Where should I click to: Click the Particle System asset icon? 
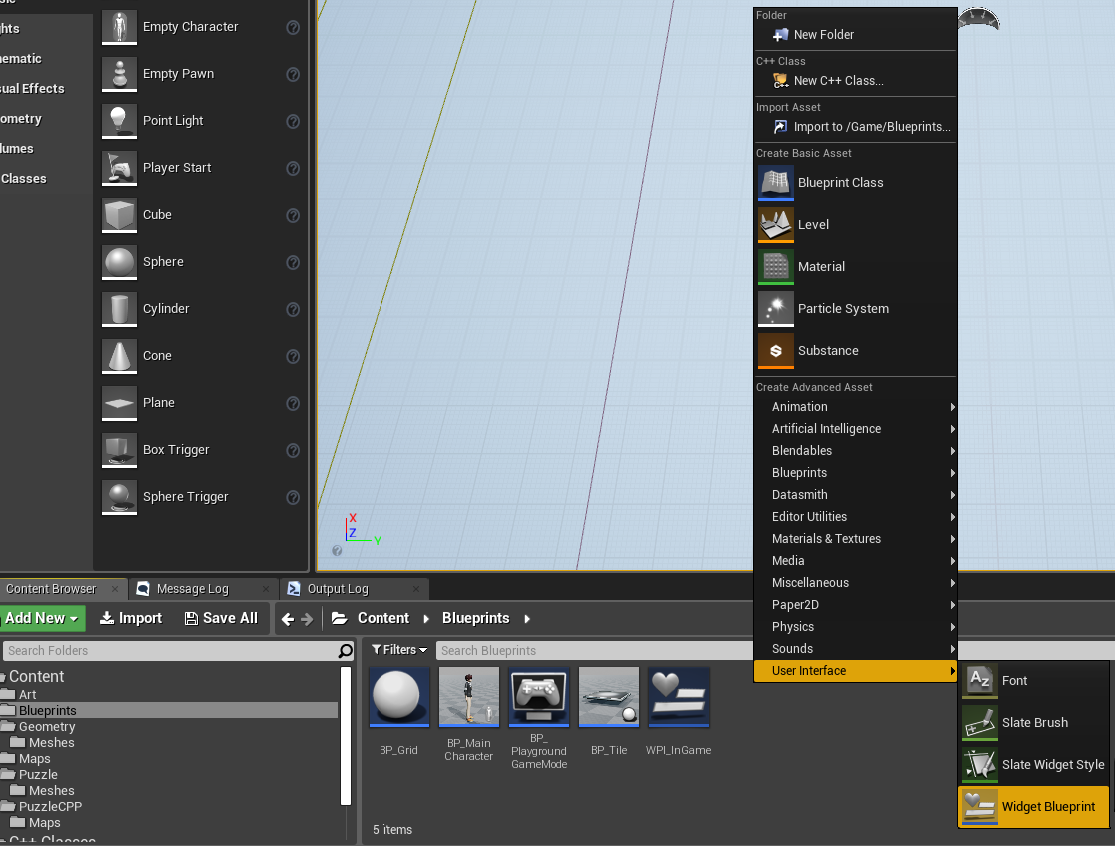[775, 308]
